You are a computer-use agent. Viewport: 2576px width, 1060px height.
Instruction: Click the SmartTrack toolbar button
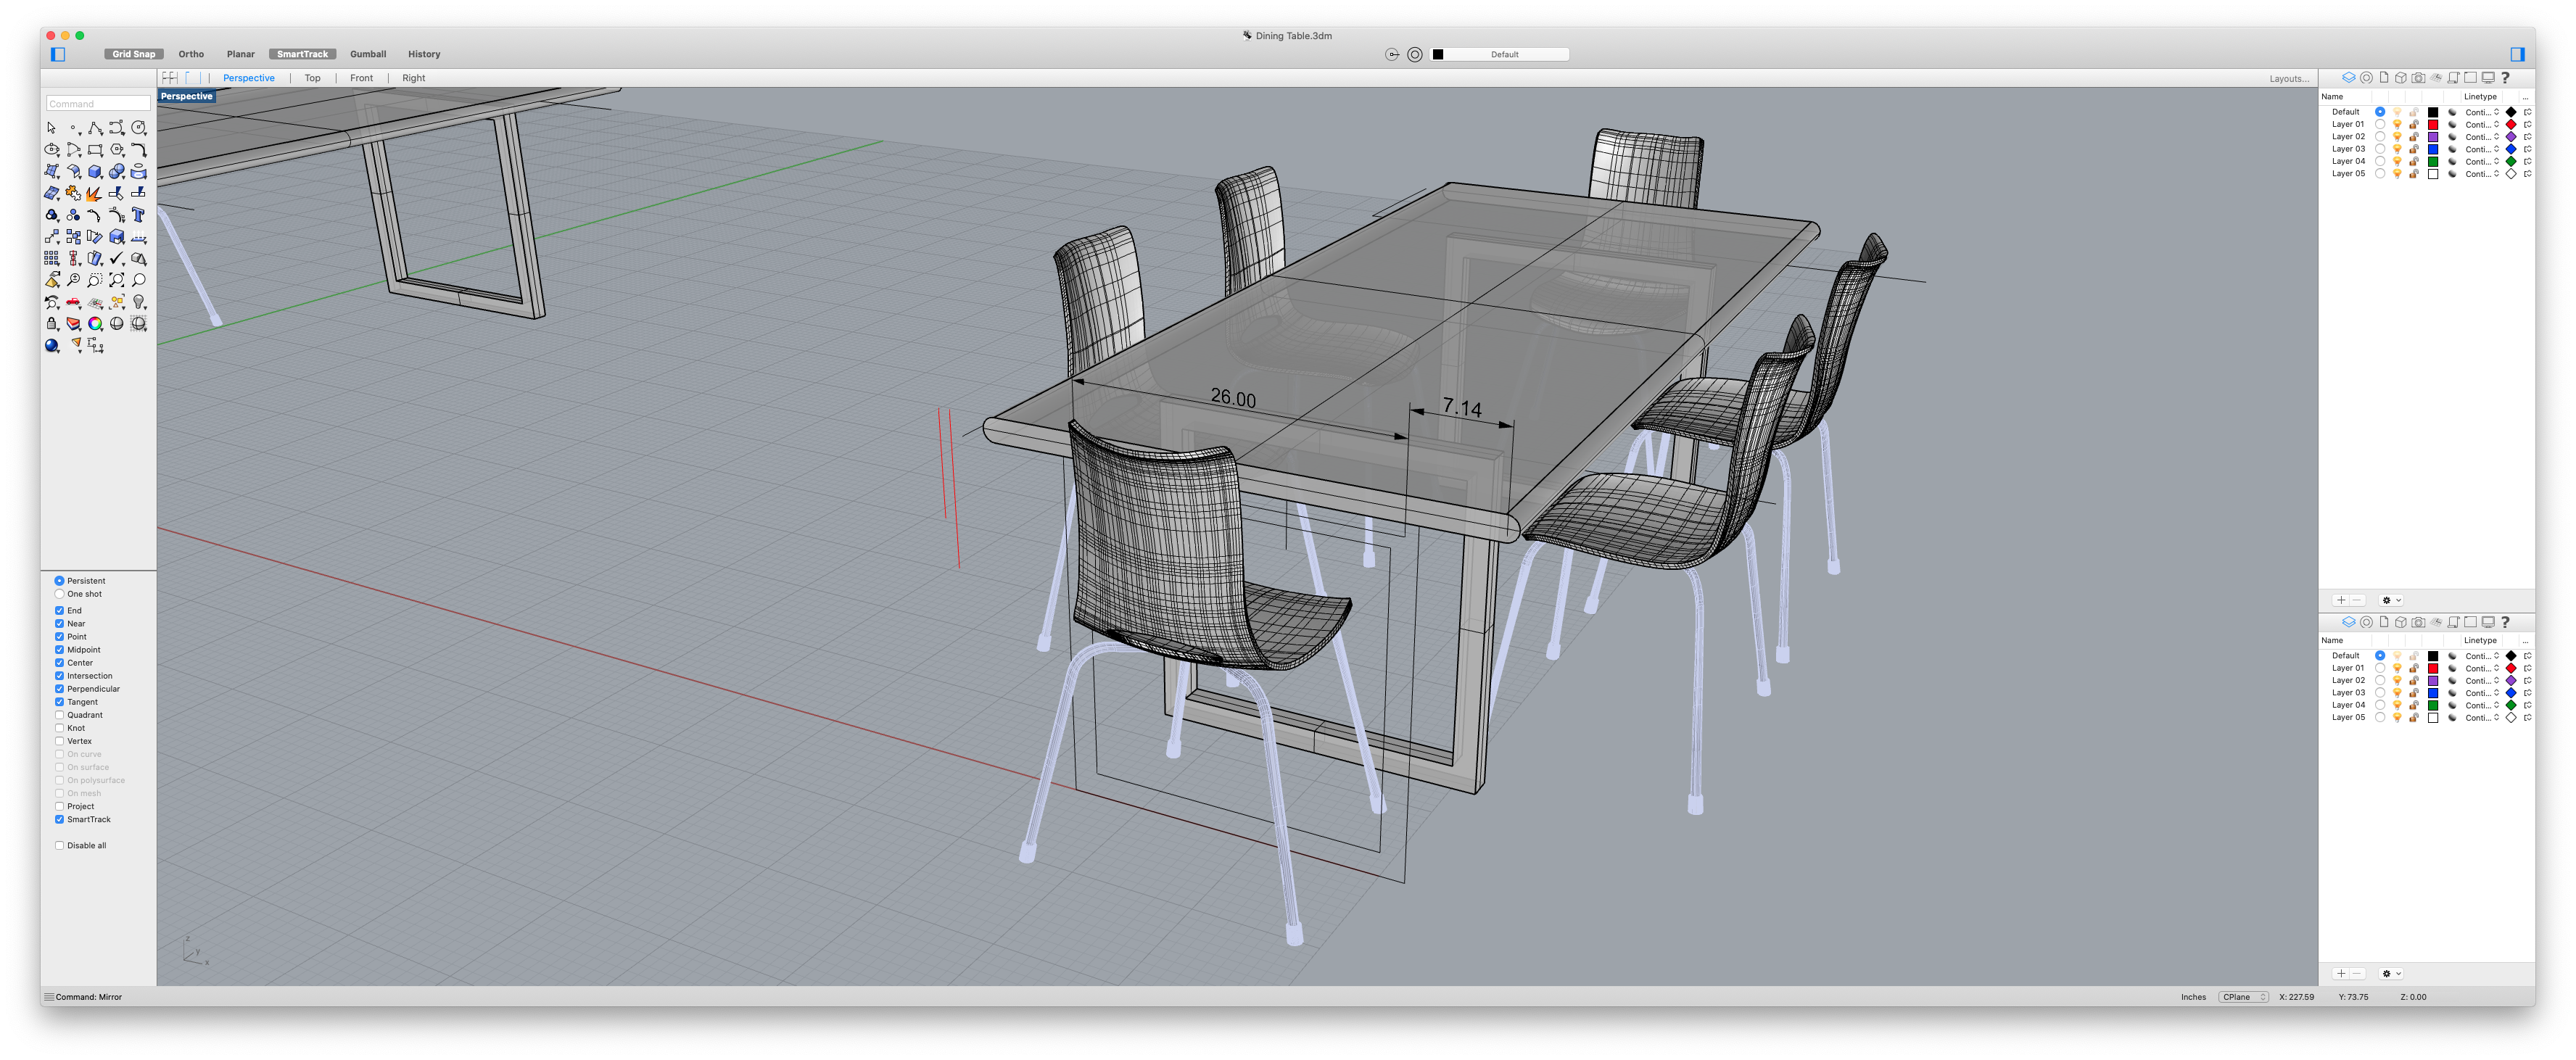click(x=301, y=53)
